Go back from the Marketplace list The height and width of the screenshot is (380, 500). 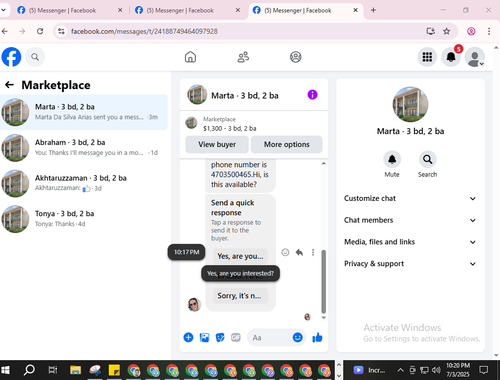click(9, 85)
